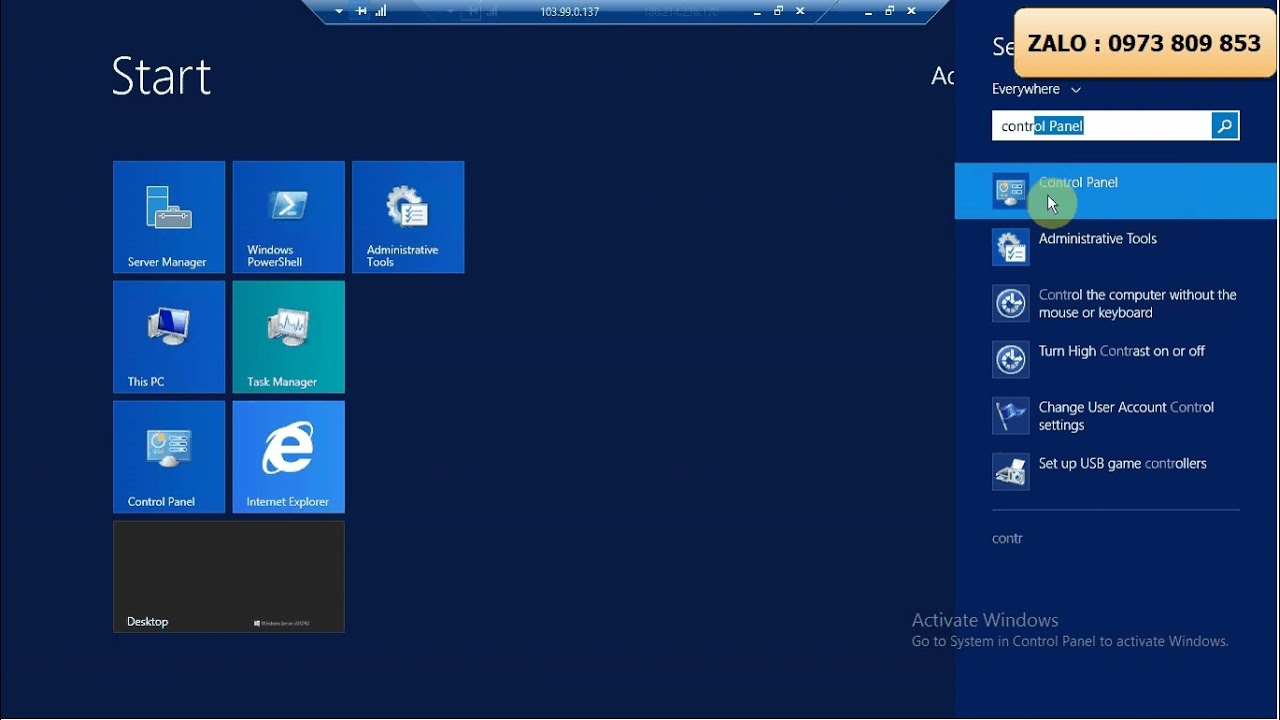Click the magnifier search button
The width and height of the screenshot is (1280, 720).
pos(1225,126)
